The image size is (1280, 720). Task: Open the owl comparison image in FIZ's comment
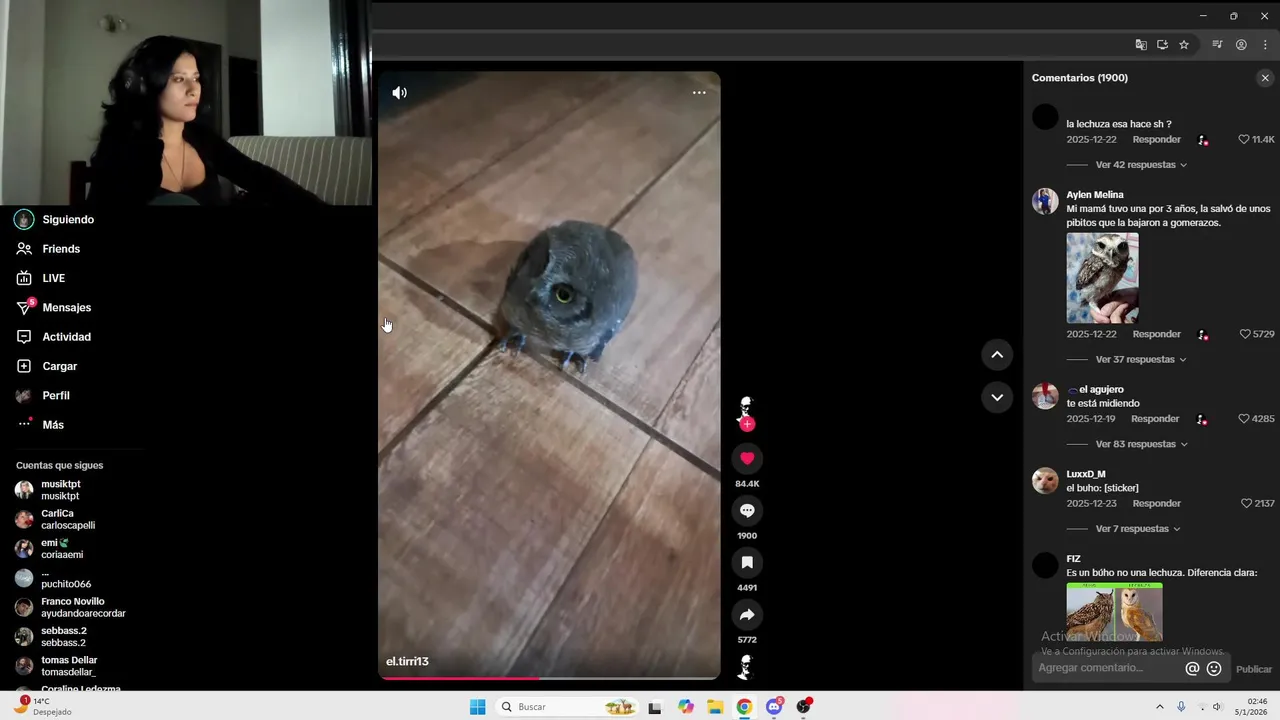click(x=1114, y=612)
